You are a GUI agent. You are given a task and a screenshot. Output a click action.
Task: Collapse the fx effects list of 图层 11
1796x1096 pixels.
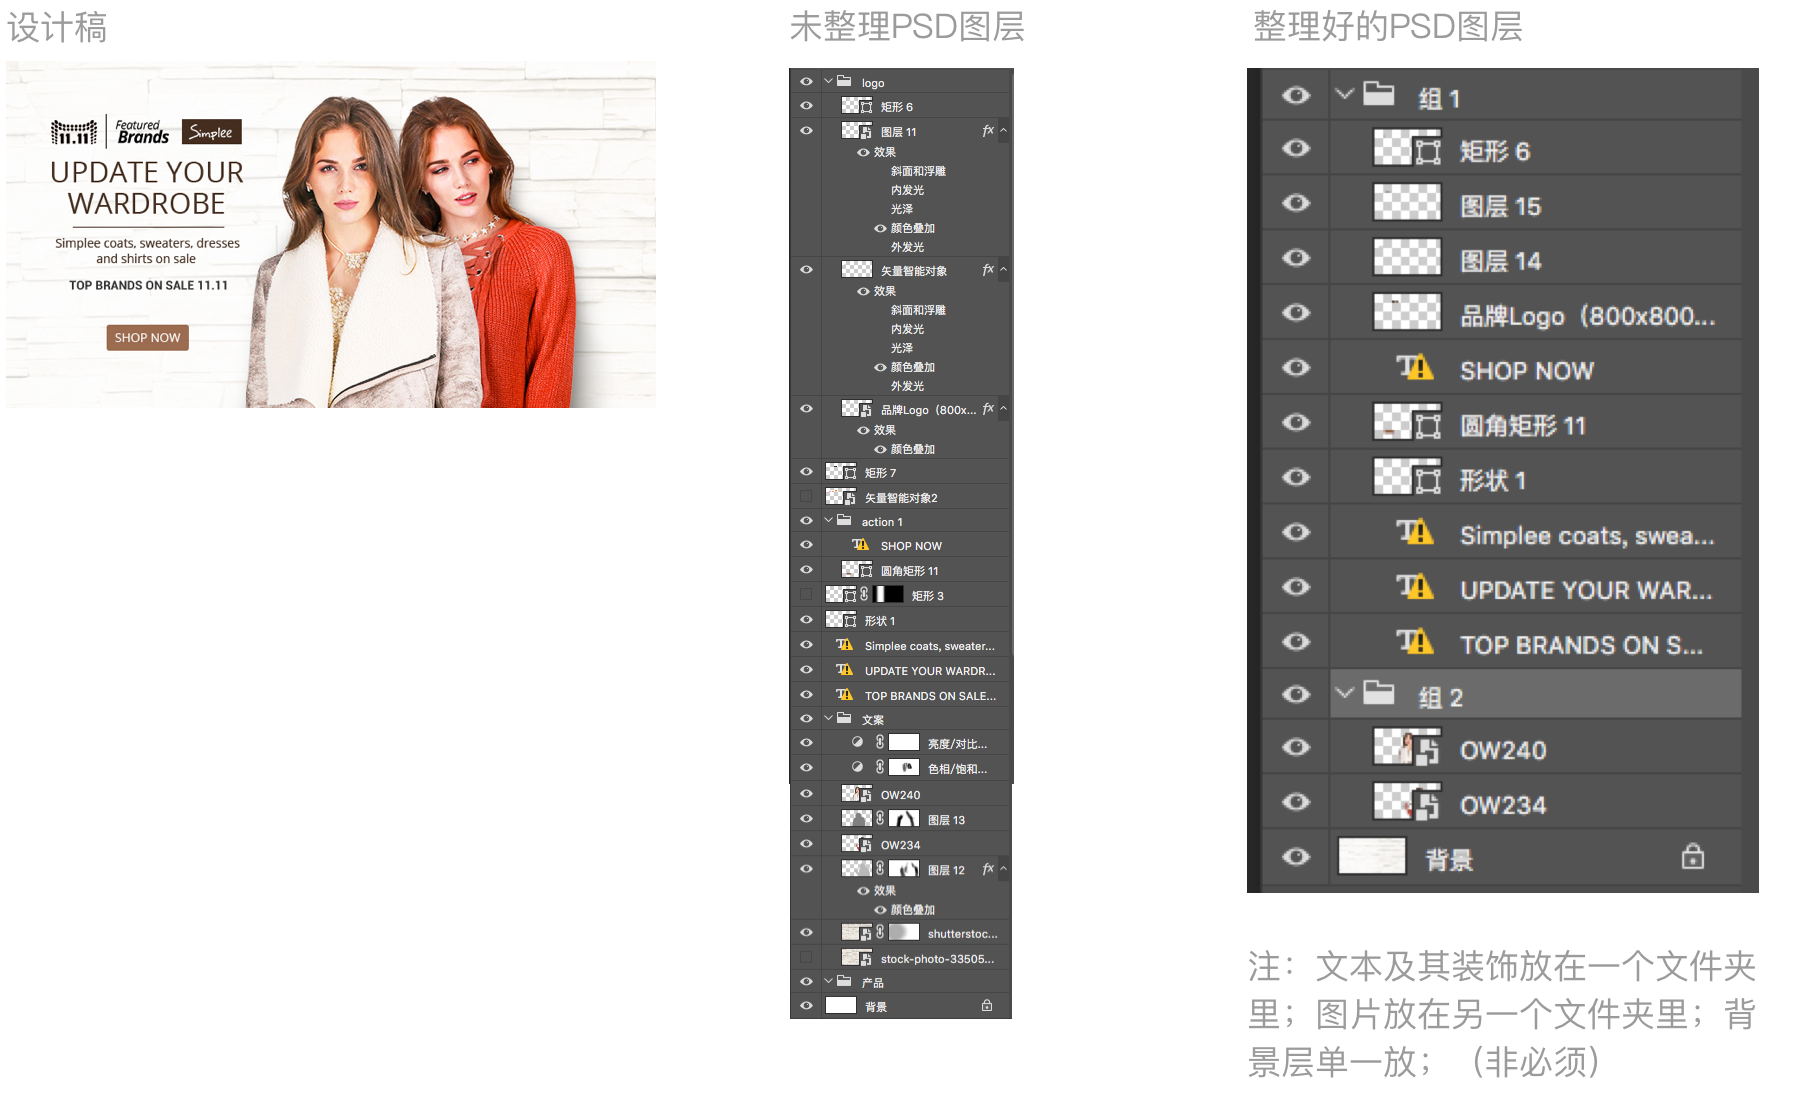tap(1003, 130)
